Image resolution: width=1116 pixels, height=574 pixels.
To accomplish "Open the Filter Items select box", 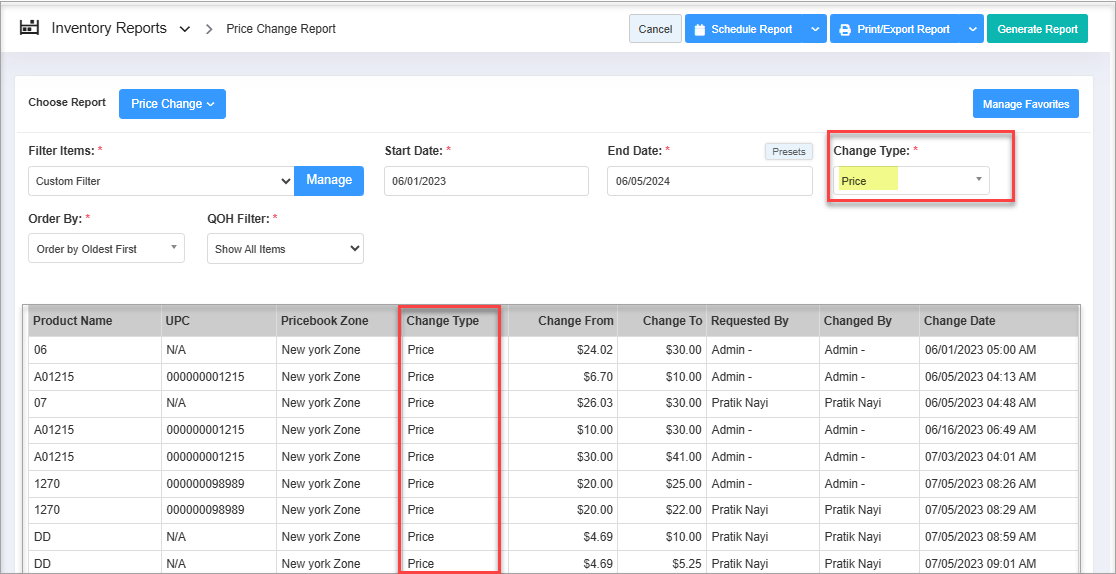I will pos(161,181).
